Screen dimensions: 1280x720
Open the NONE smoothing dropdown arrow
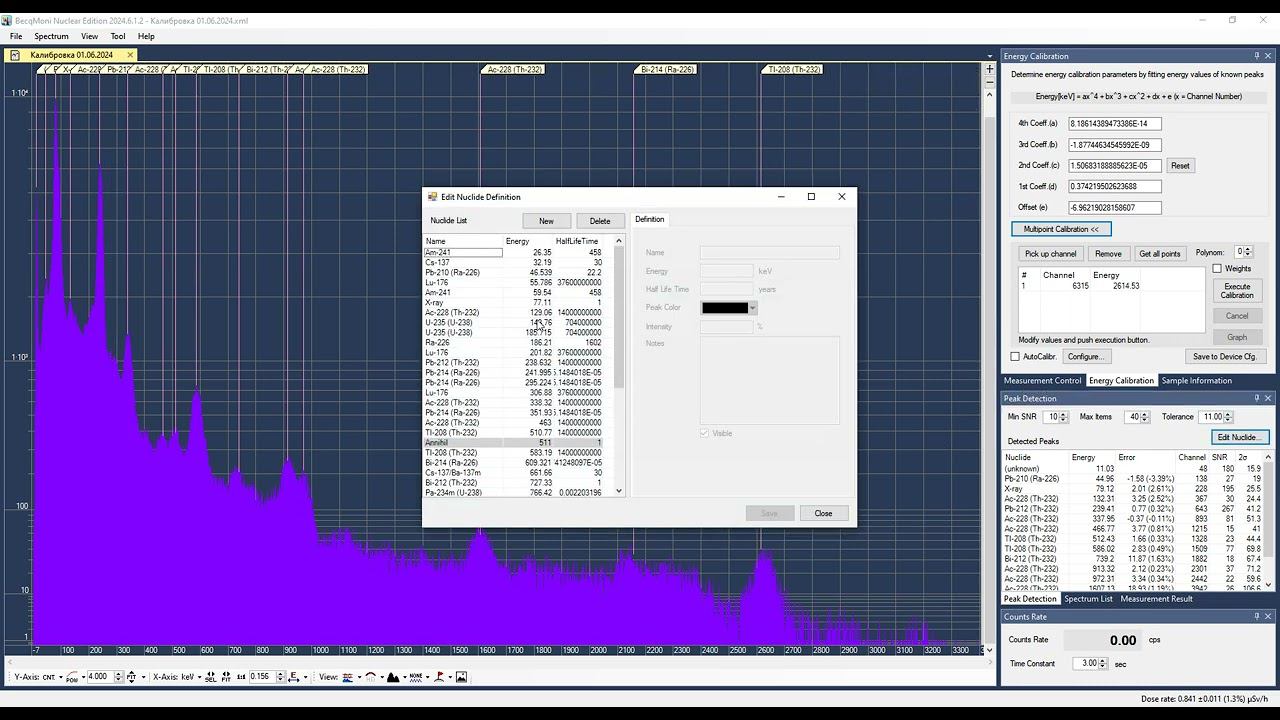point(427,677)
